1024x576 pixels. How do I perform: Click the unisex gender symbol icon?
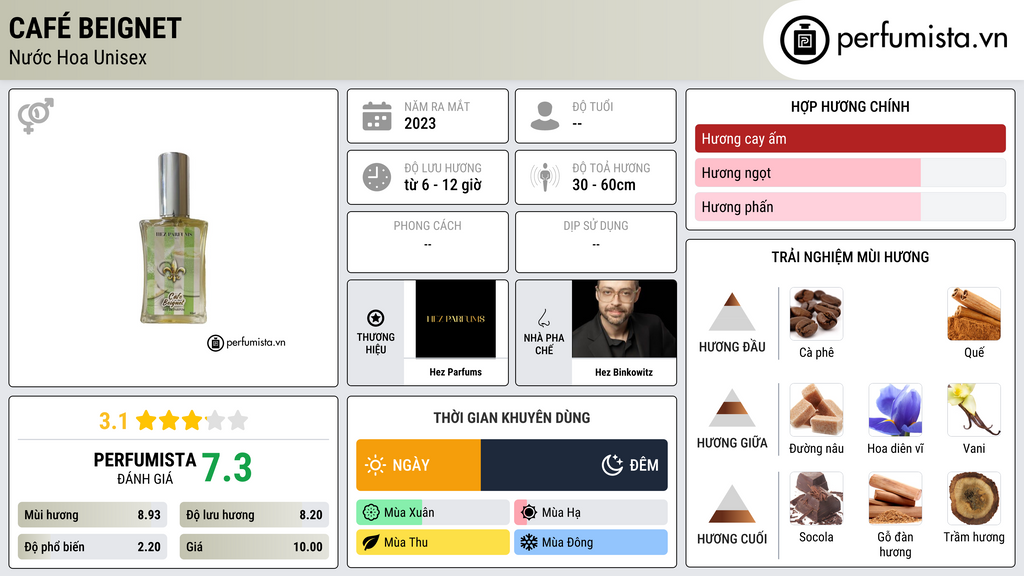point(36,116)
